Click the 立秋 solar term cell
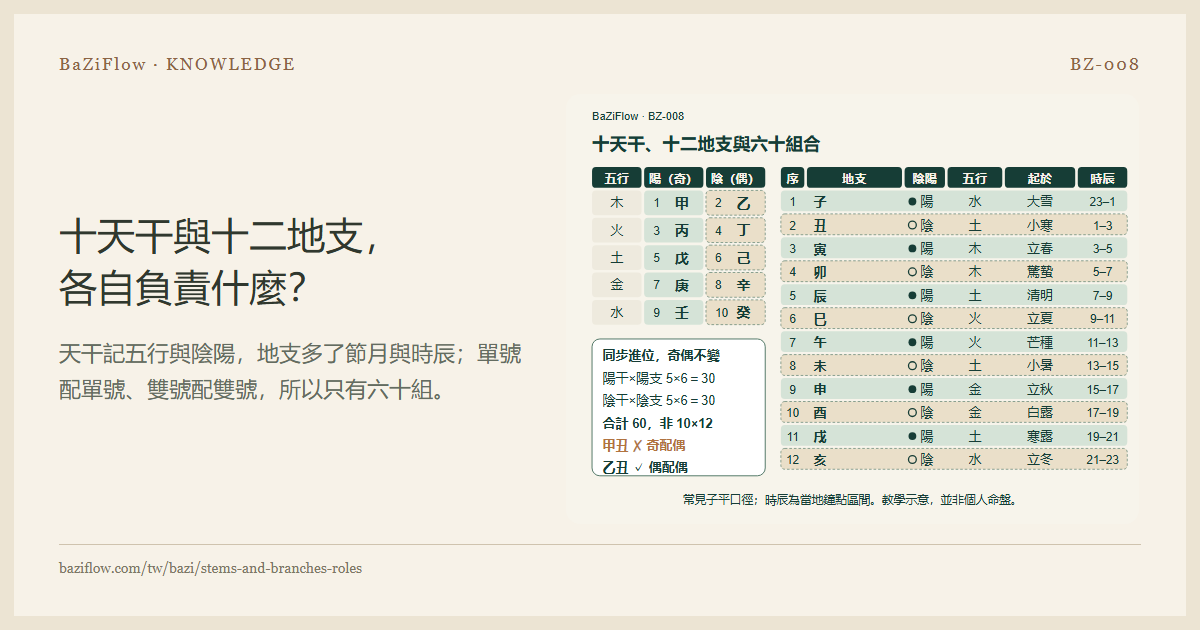Image resolution: width=1200 pixels, height=630 pixels. tap(1040, 389)
